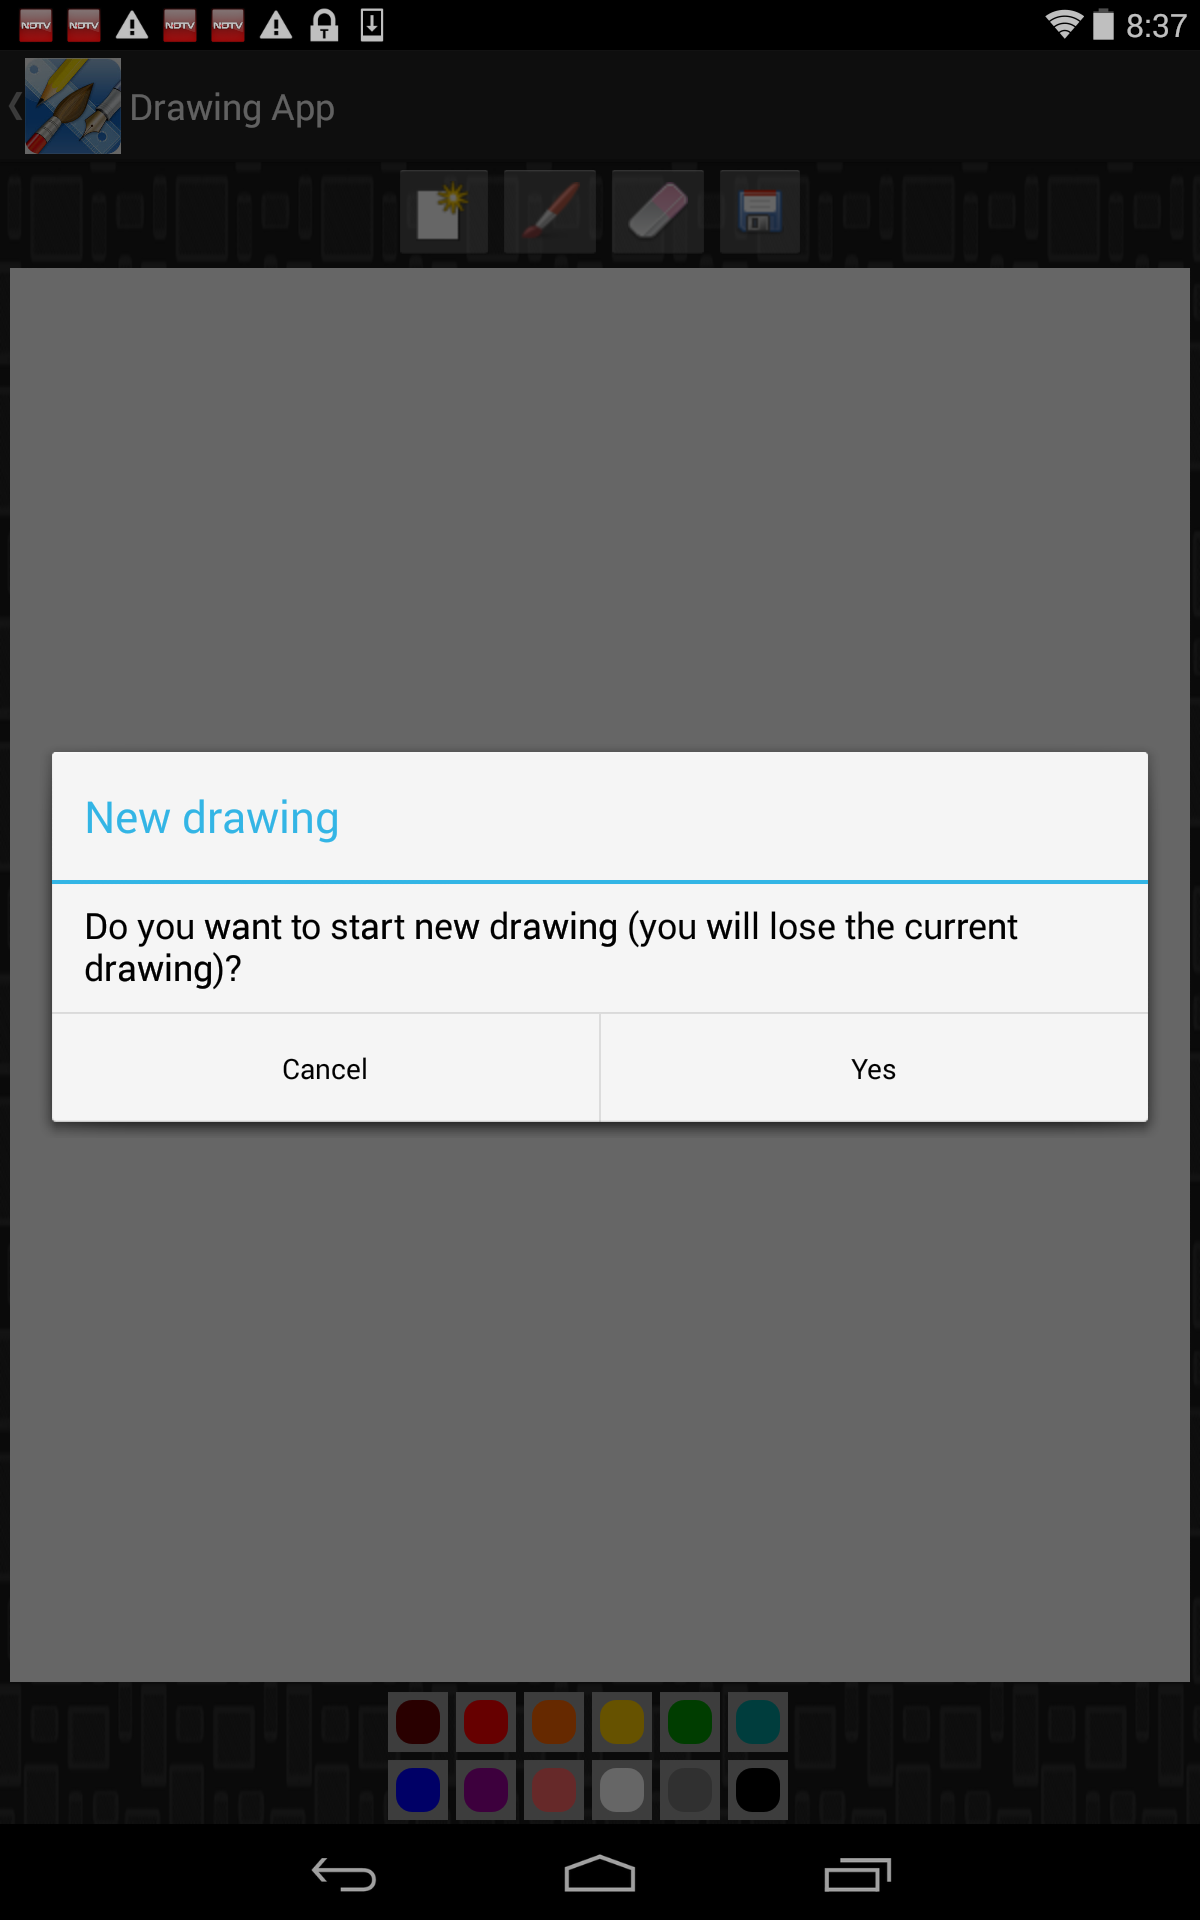
Task: Tap the Android back navigation button
Action: click(x=344, y=1874)
